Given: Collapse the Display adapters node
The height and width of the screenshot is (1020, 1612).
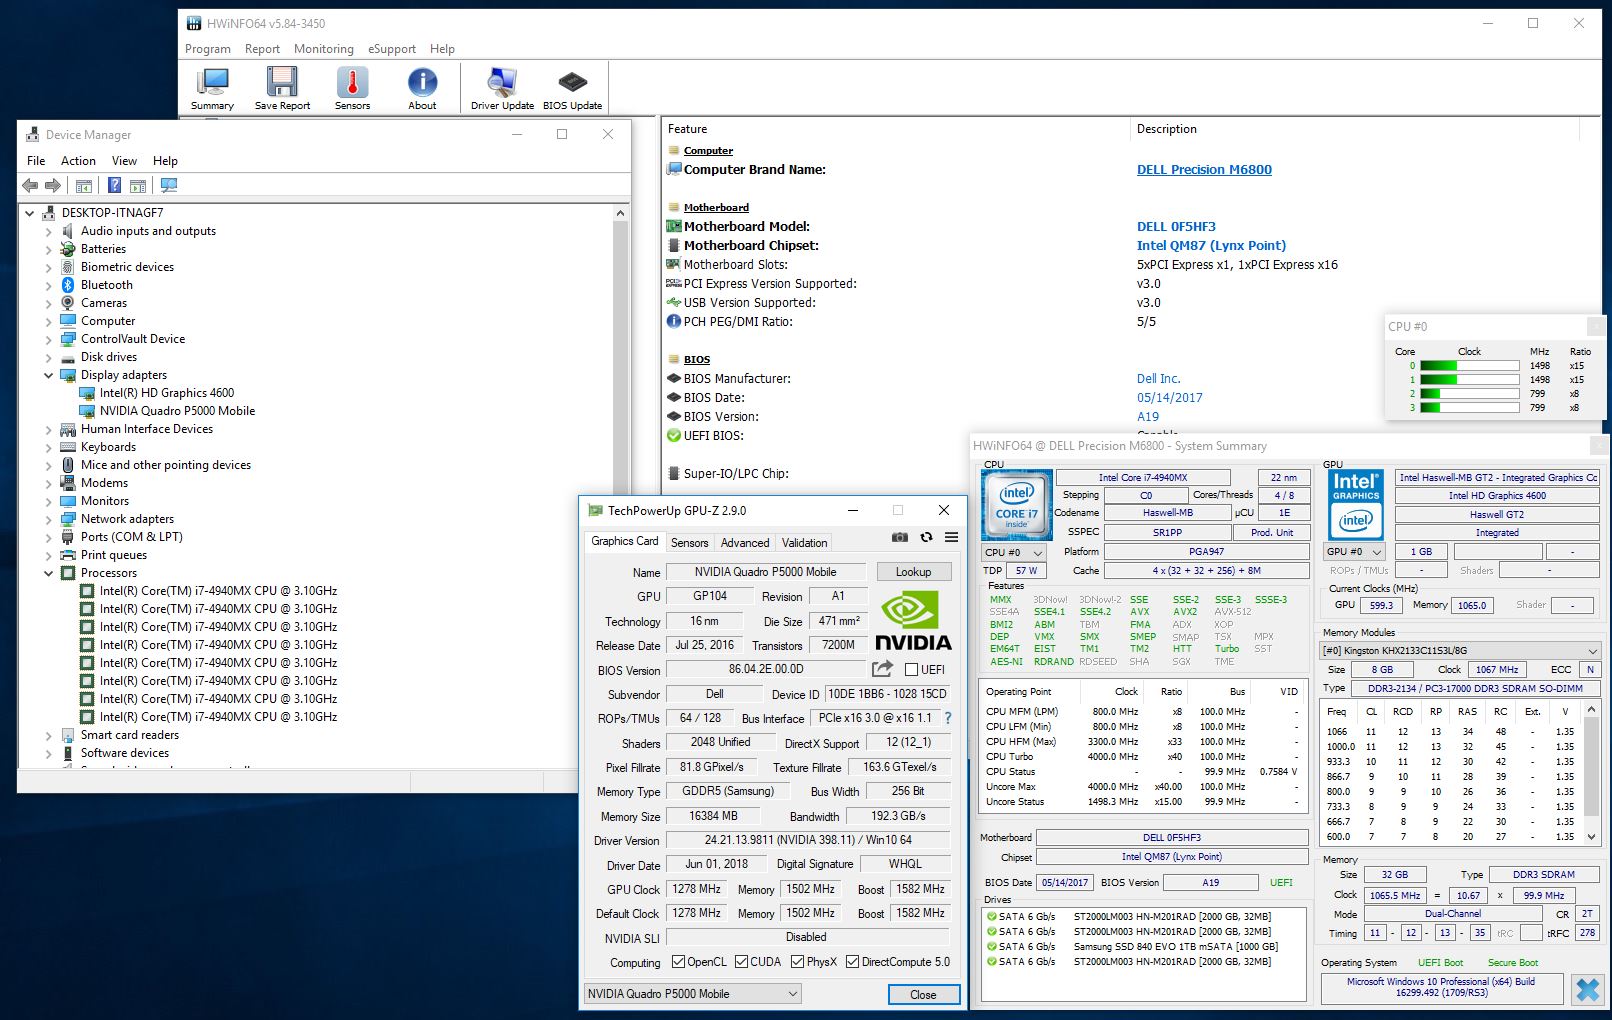Looking at the screenshot, I should pos(48,375).
